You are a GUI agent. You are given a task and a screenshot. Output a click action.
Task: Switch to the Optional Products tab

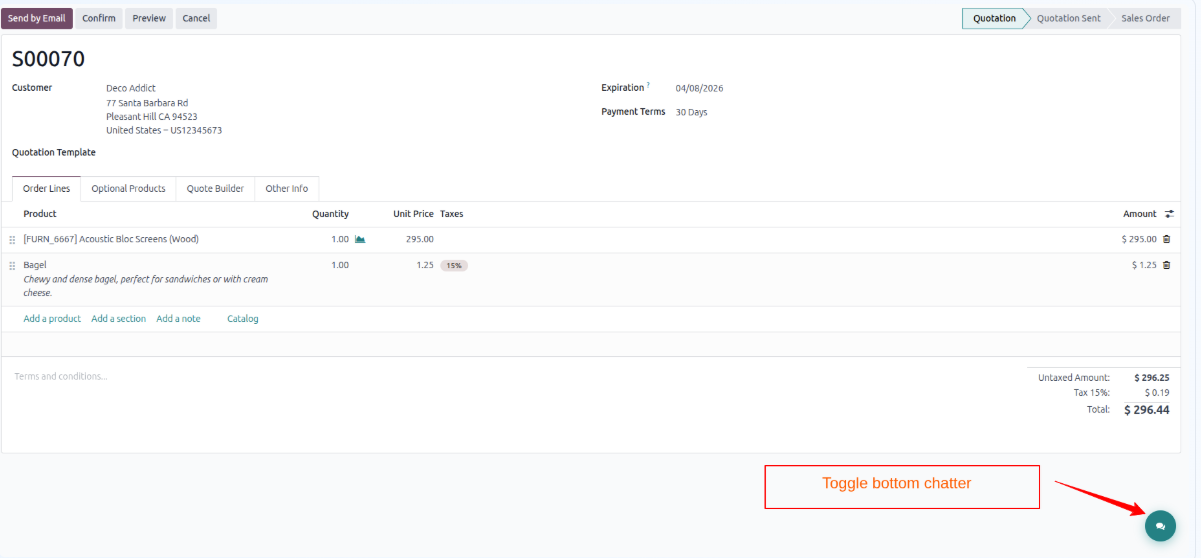pyautogui.click(x=128, y=189)
